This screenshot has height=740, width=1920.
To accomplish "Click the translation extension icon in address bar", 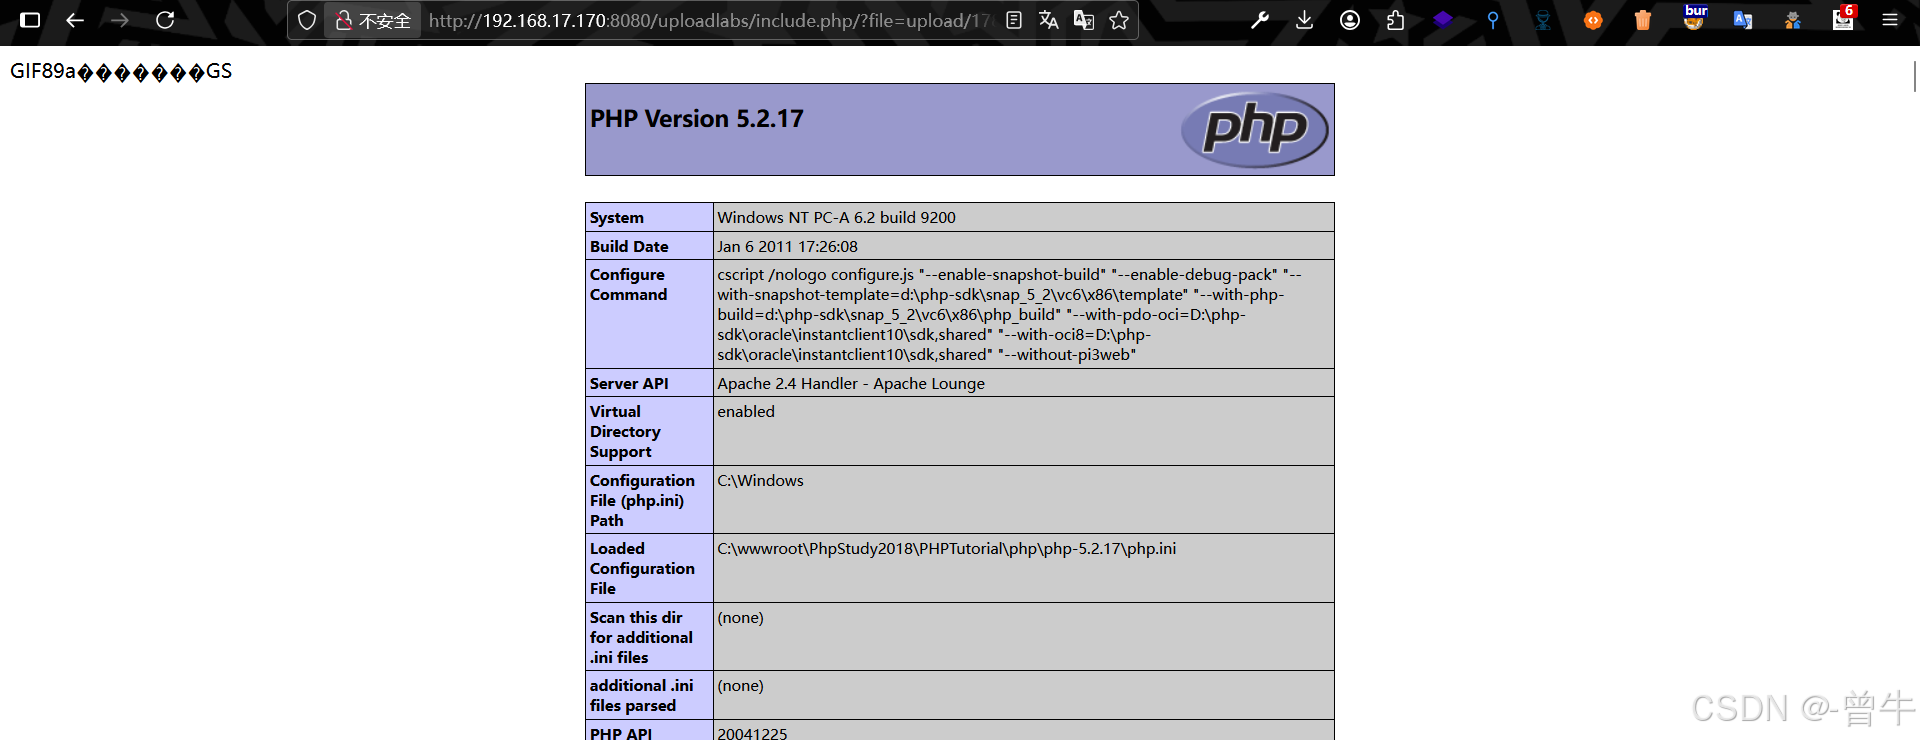I will point(1083,20).
